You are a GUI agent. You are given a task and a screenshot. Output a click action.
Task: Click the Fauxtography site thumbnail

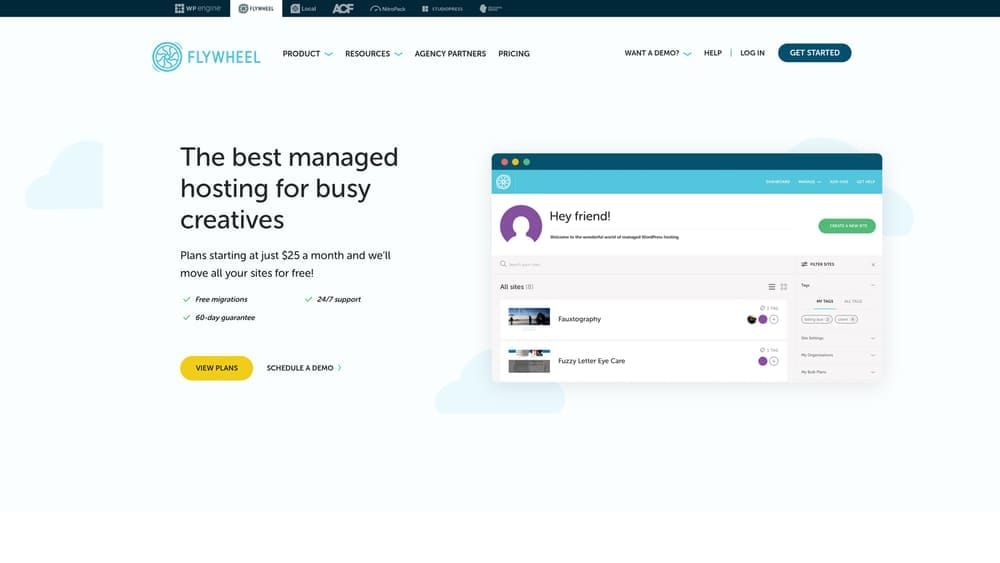pos(529,318)
